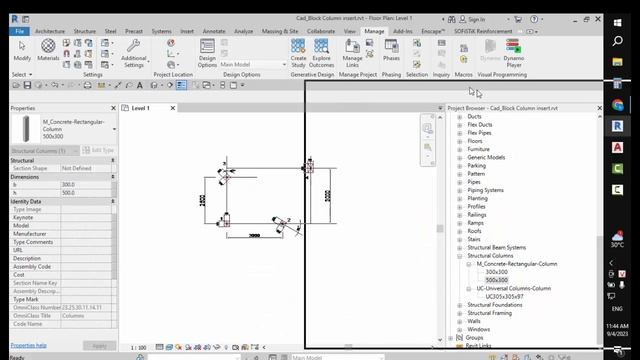Open the Design Options tool
Image resolution: width=640 pixels, height=360 pixels.
click(207, 53)
